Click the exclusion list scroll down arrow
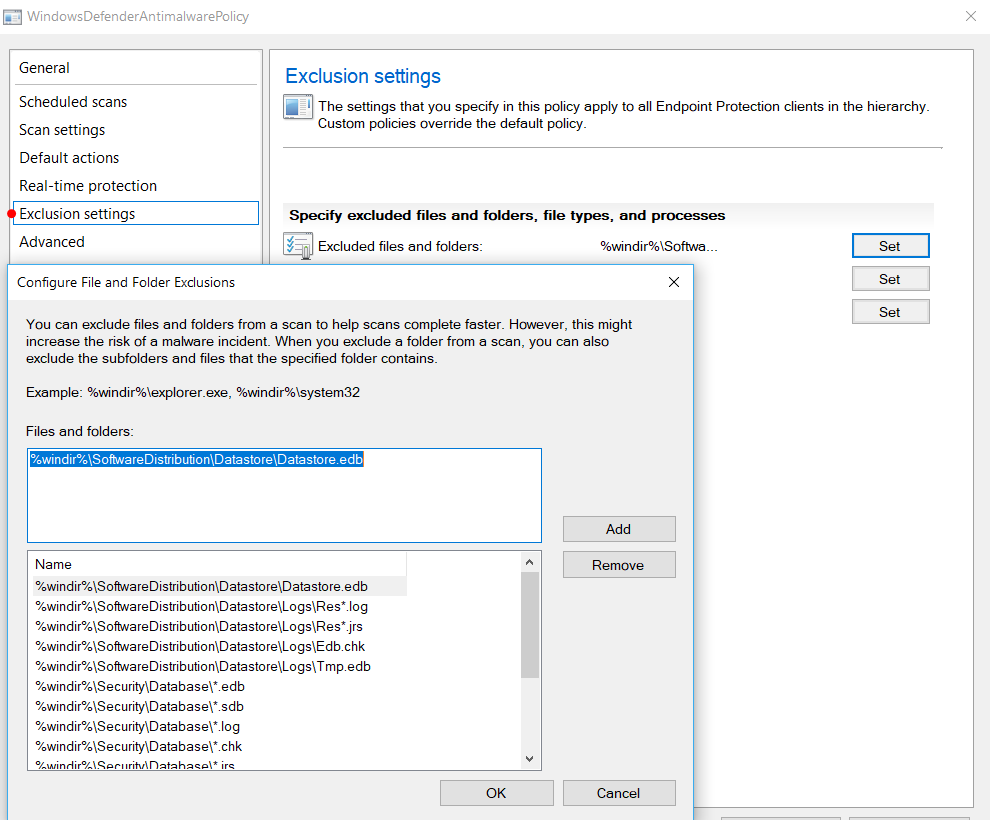The image size is (990, 820). click(x=530, y=759)
